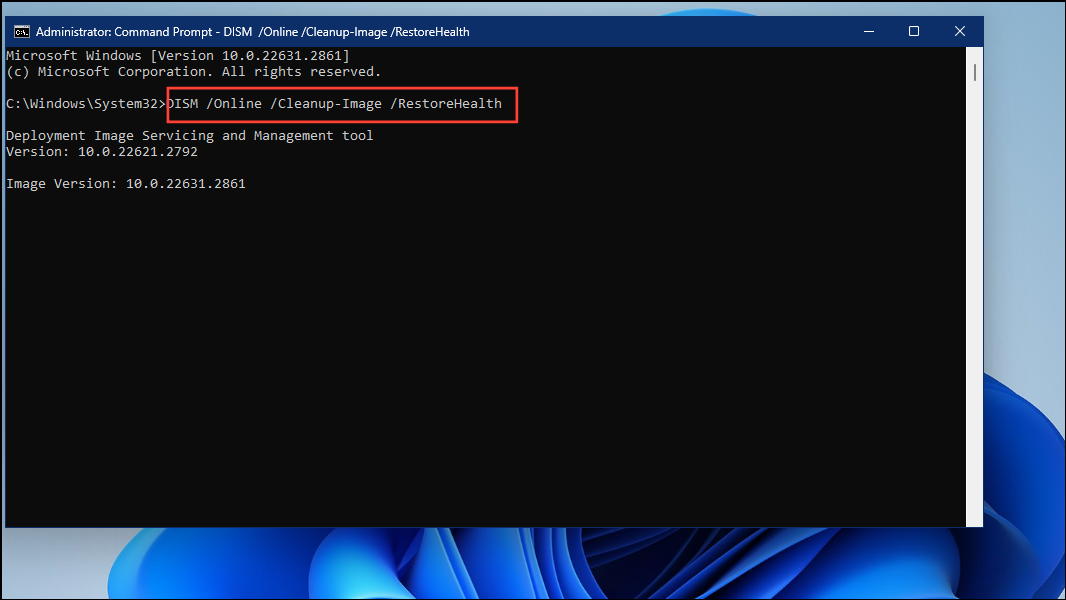Close the Command Prompt window
The image size is (1066, 600).
point(959,31)
